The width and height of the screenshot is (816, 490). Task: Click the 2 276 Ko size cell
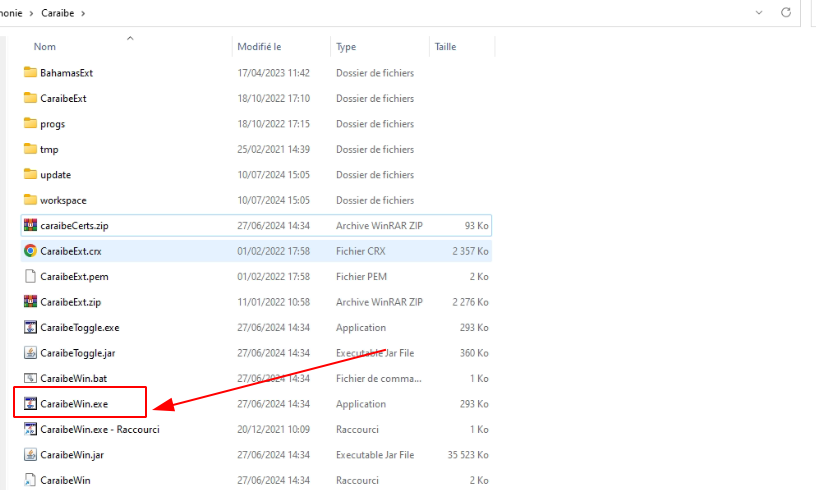pyautogui.click(x=470, y=302)
